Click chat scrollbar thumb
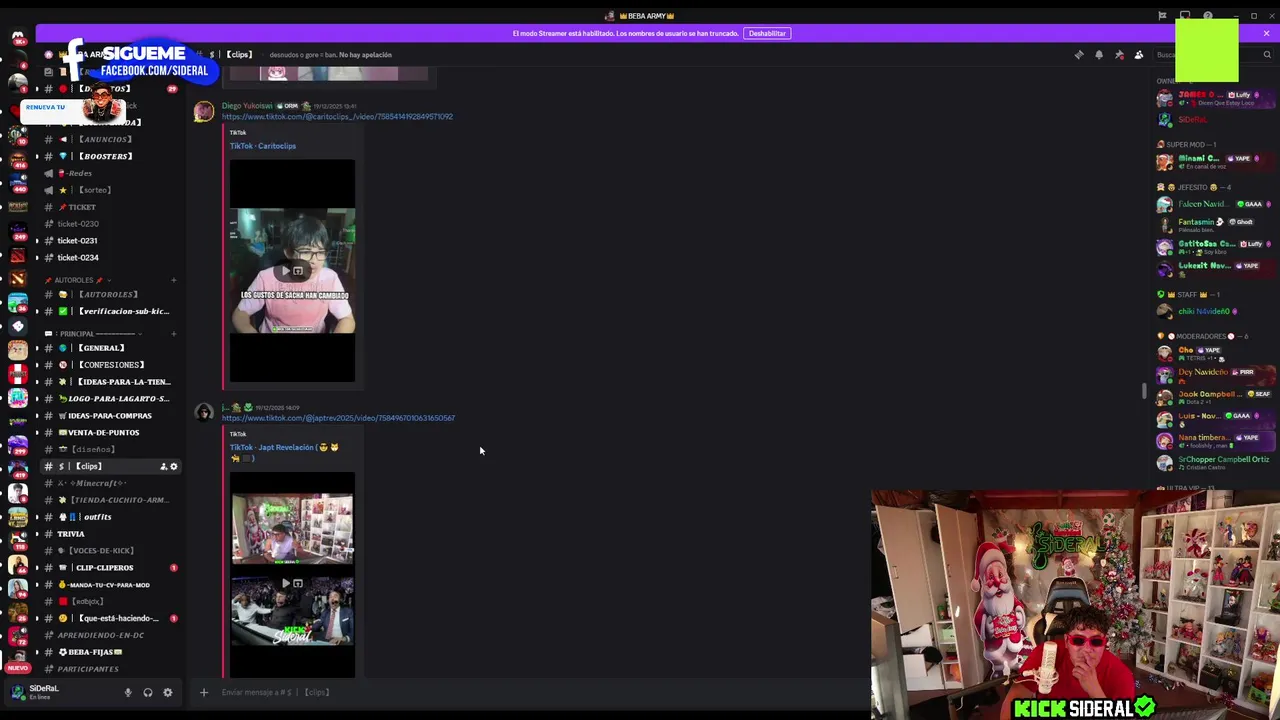 (1145, 391)
